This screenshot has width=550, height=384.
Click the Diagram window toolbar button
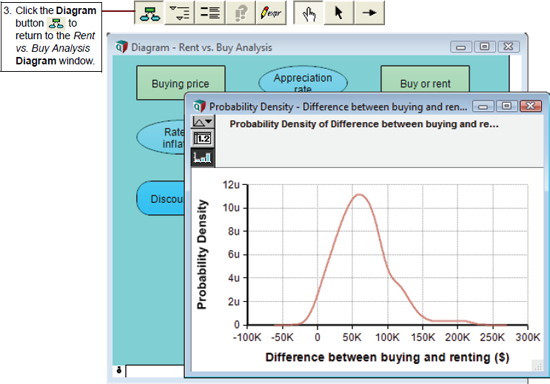point(149,13)
